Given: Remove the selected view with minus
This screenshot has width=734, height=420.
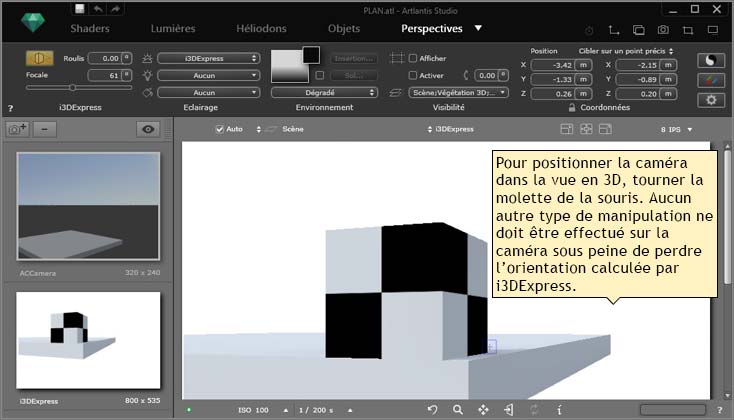Looking at the screenshot, I should [44, 129].
